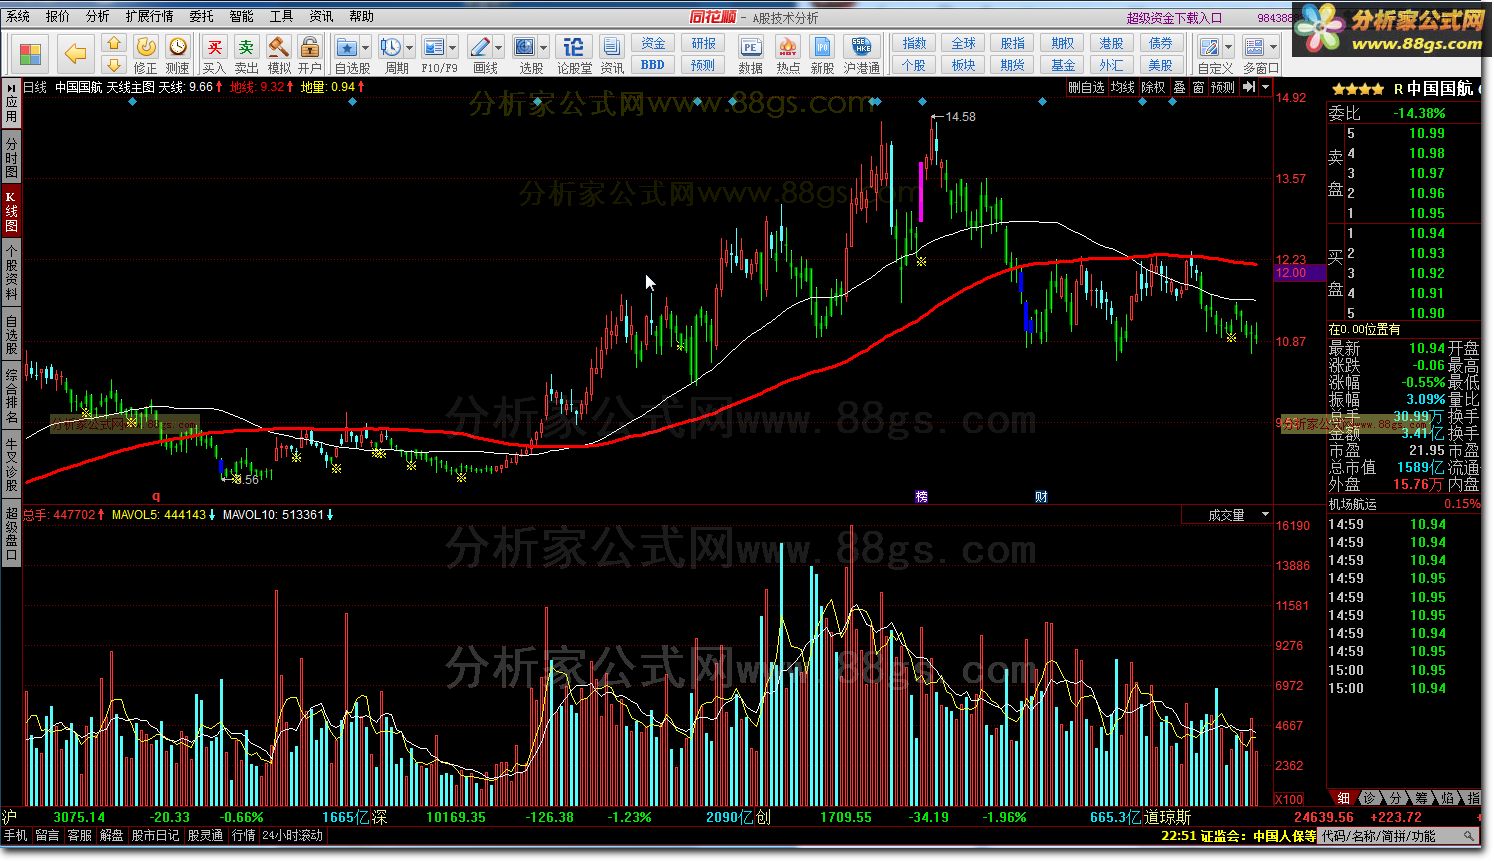
Task: Click the yellow up arrow icon
Action: [x=114, y=44]
